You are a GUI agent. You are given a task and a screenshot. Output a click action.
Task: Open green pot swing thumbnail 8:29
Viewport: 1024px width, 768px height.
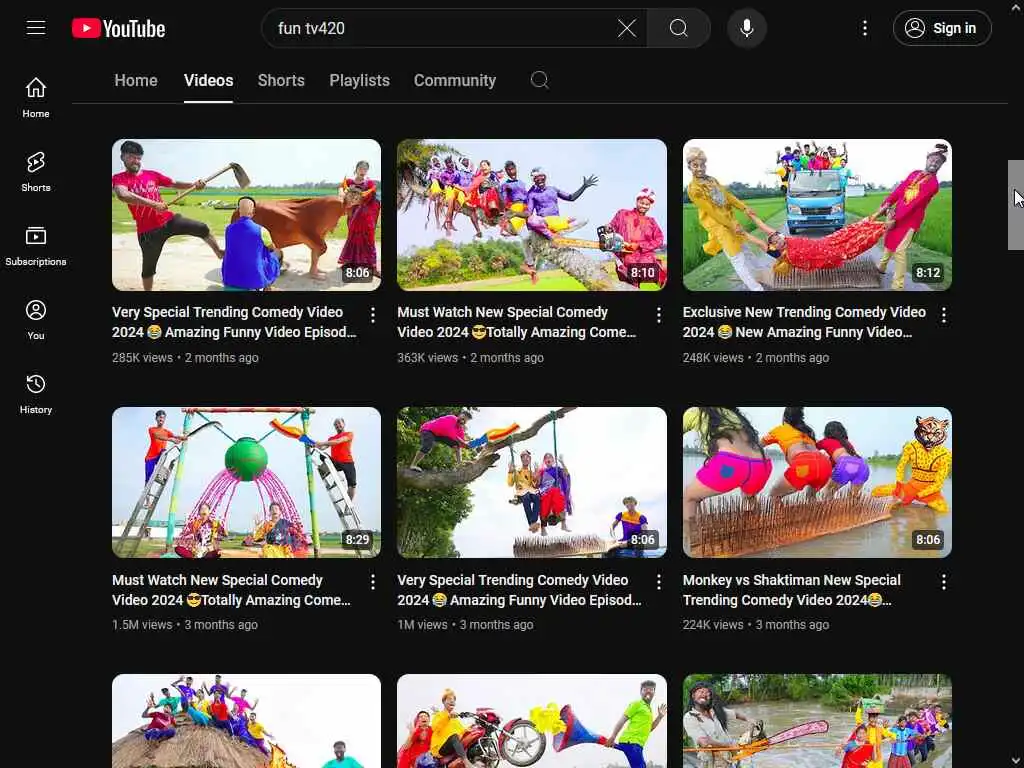tap(246, 482)
